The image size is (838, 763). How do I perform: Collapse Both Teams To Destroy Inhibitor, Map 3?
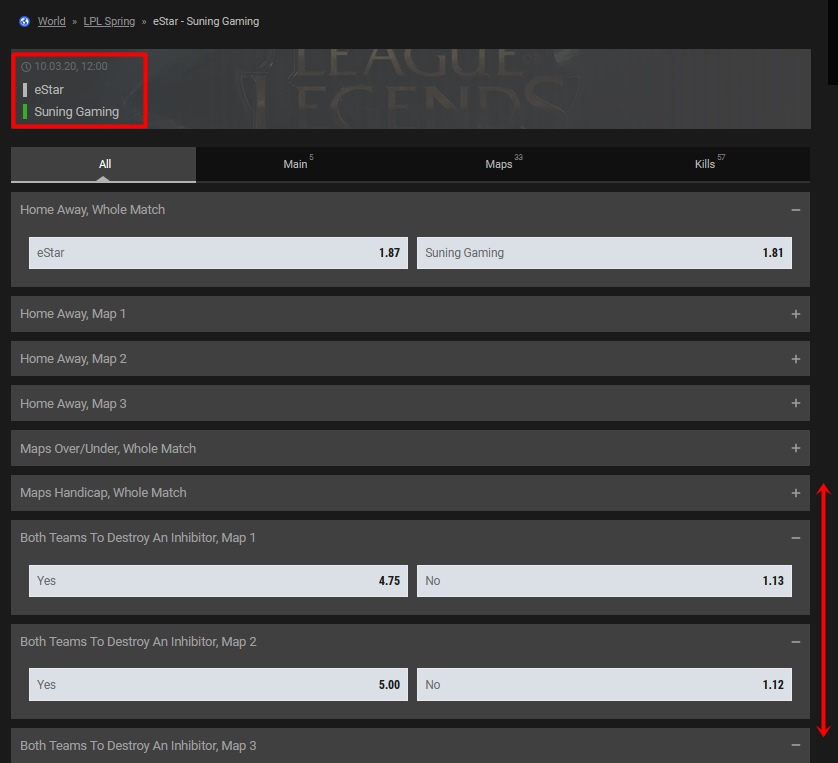point(795,745)
